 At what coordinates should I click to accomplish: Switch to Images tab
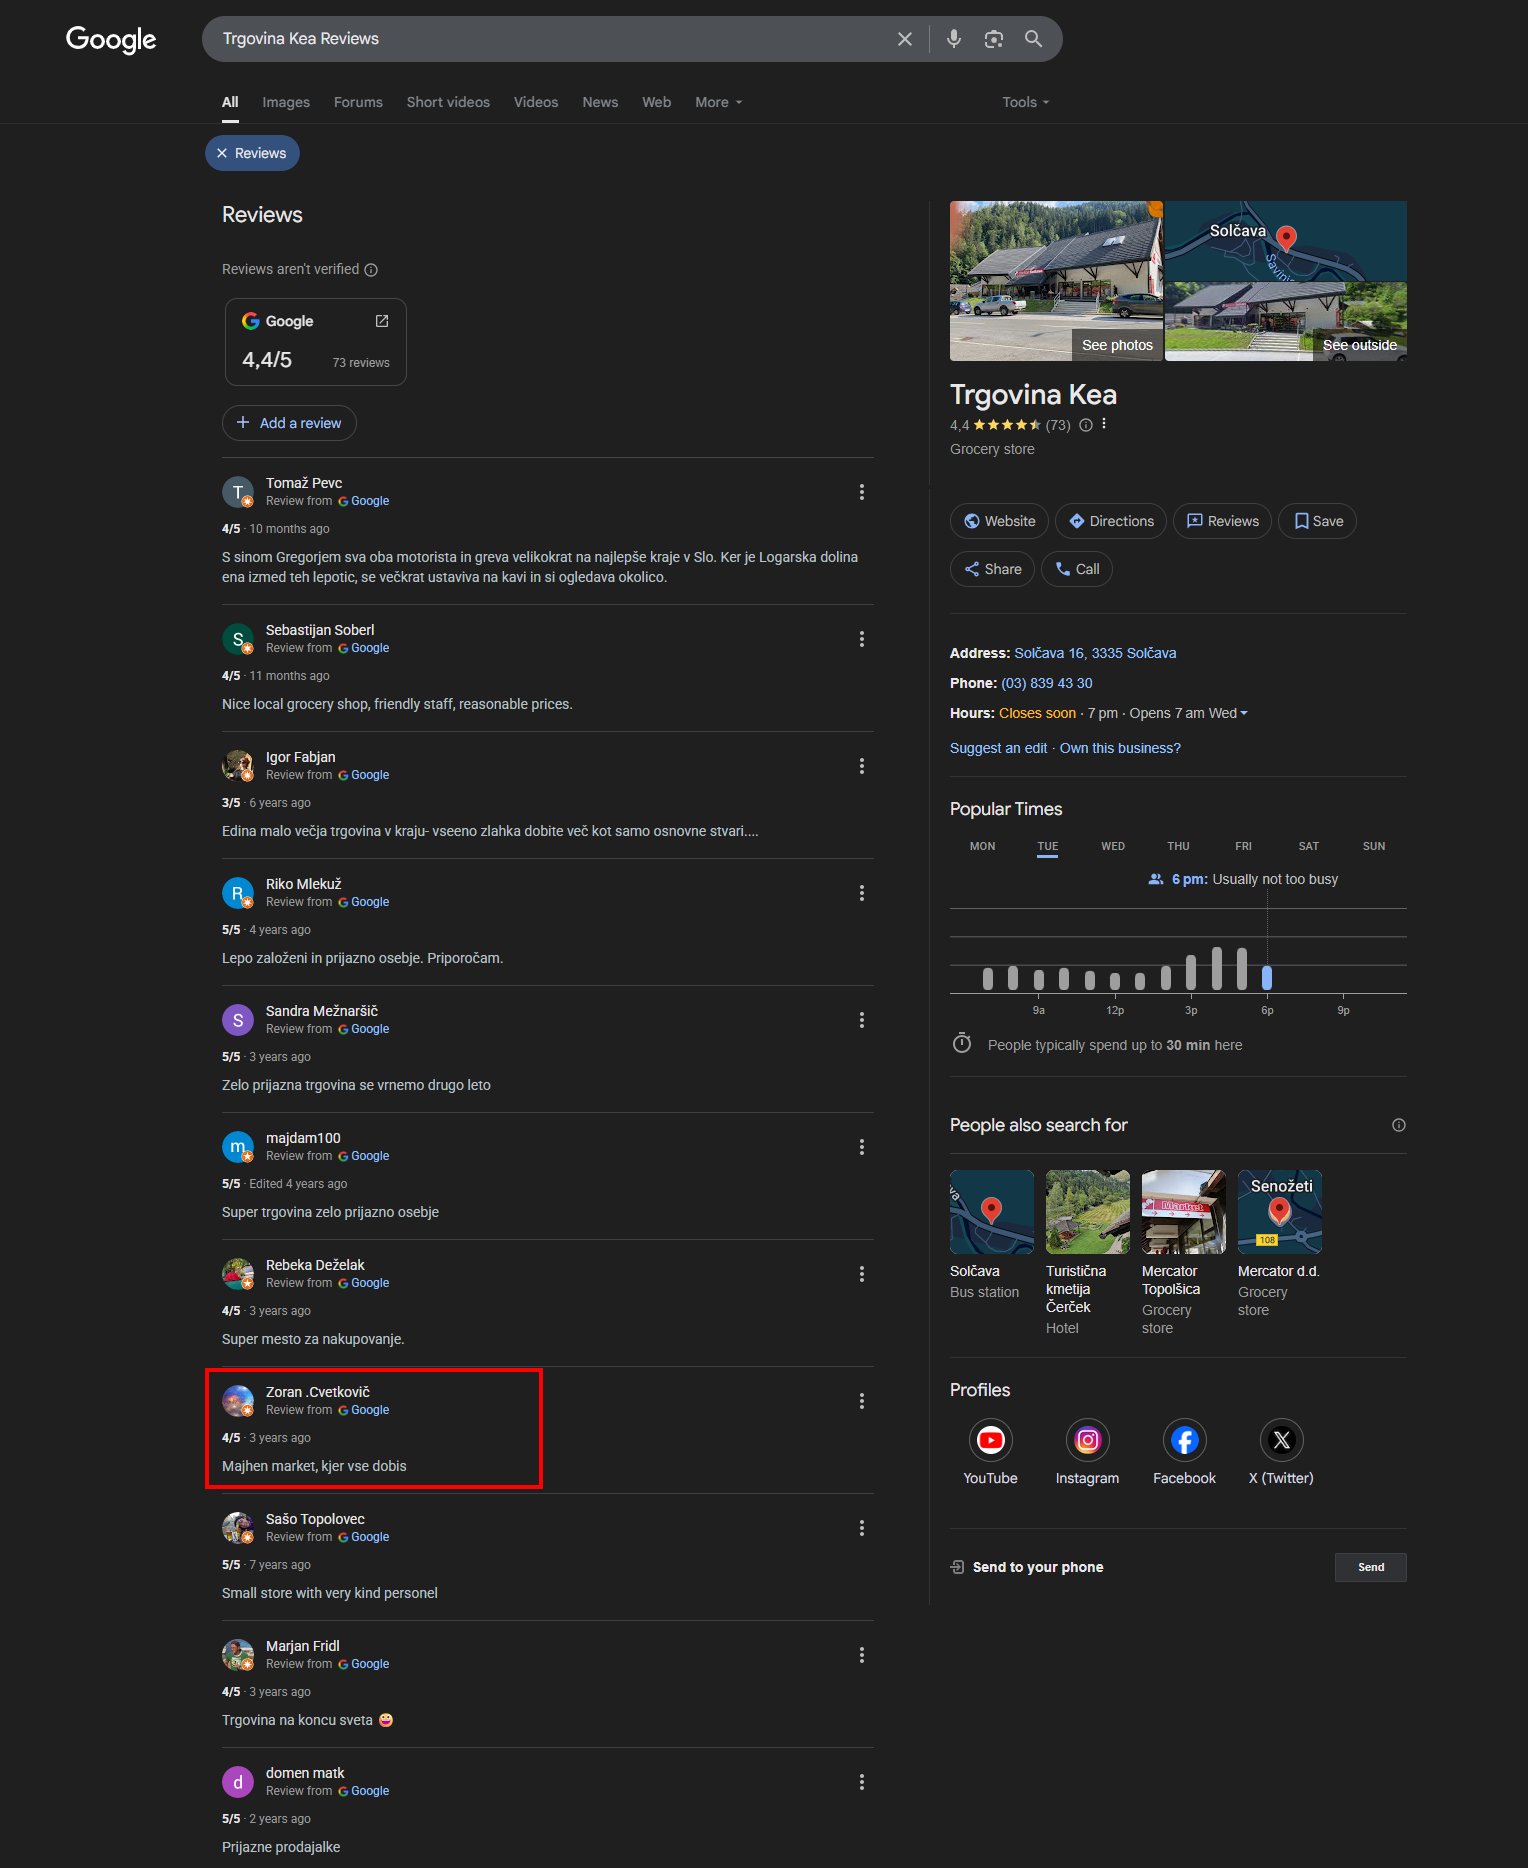tap(286, 102)
